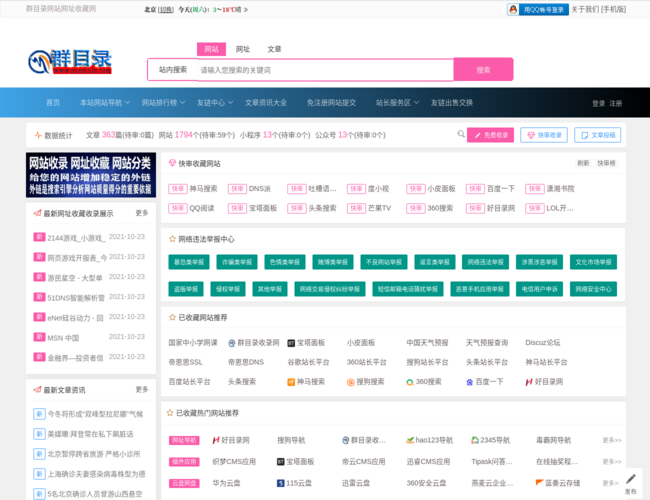Click the 快审 tag beside QQ阅读
Viewport: 650px width, 500px height.
click(178, 208)
